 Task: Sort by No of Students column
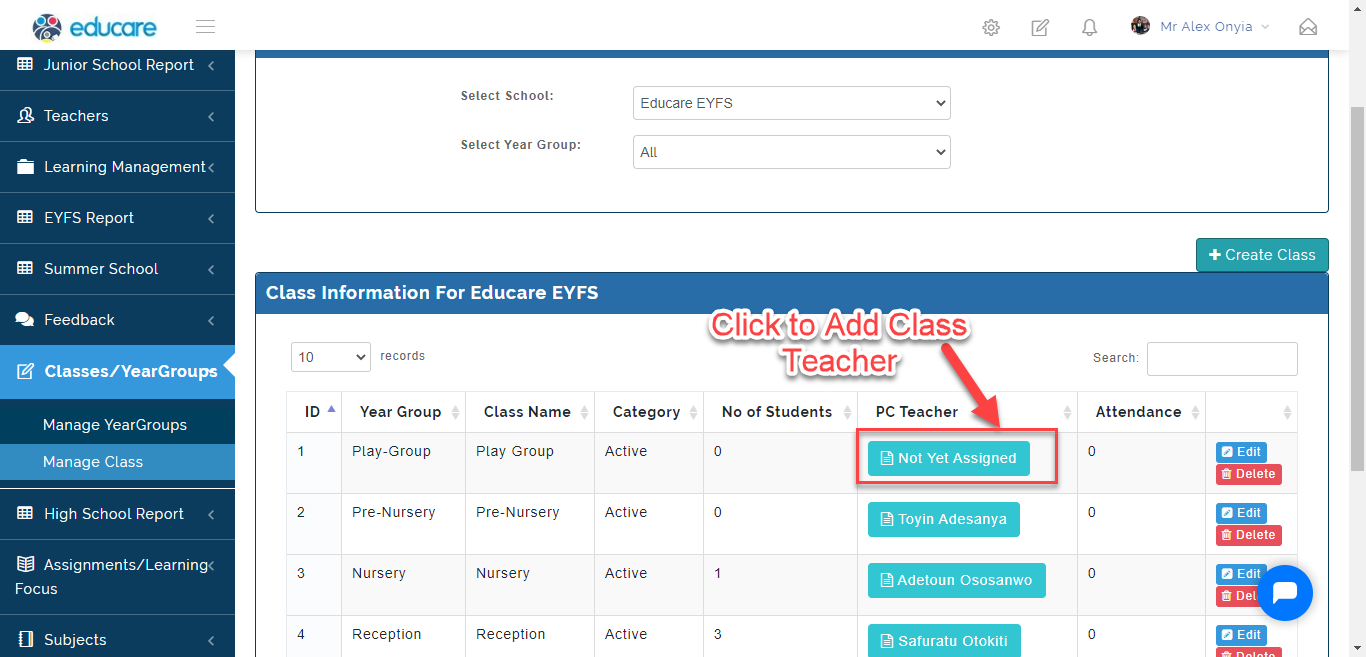(780, 412)
